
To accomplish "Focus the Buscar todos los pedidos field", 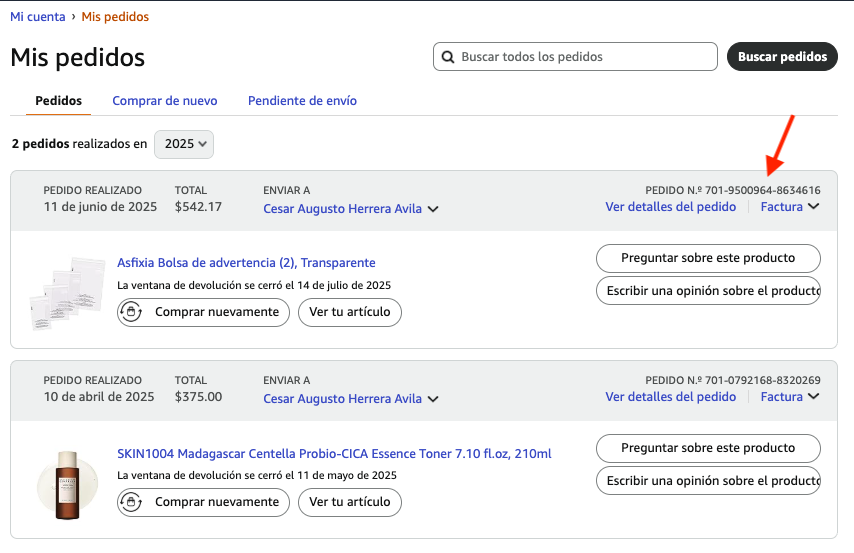I will 575,57.
